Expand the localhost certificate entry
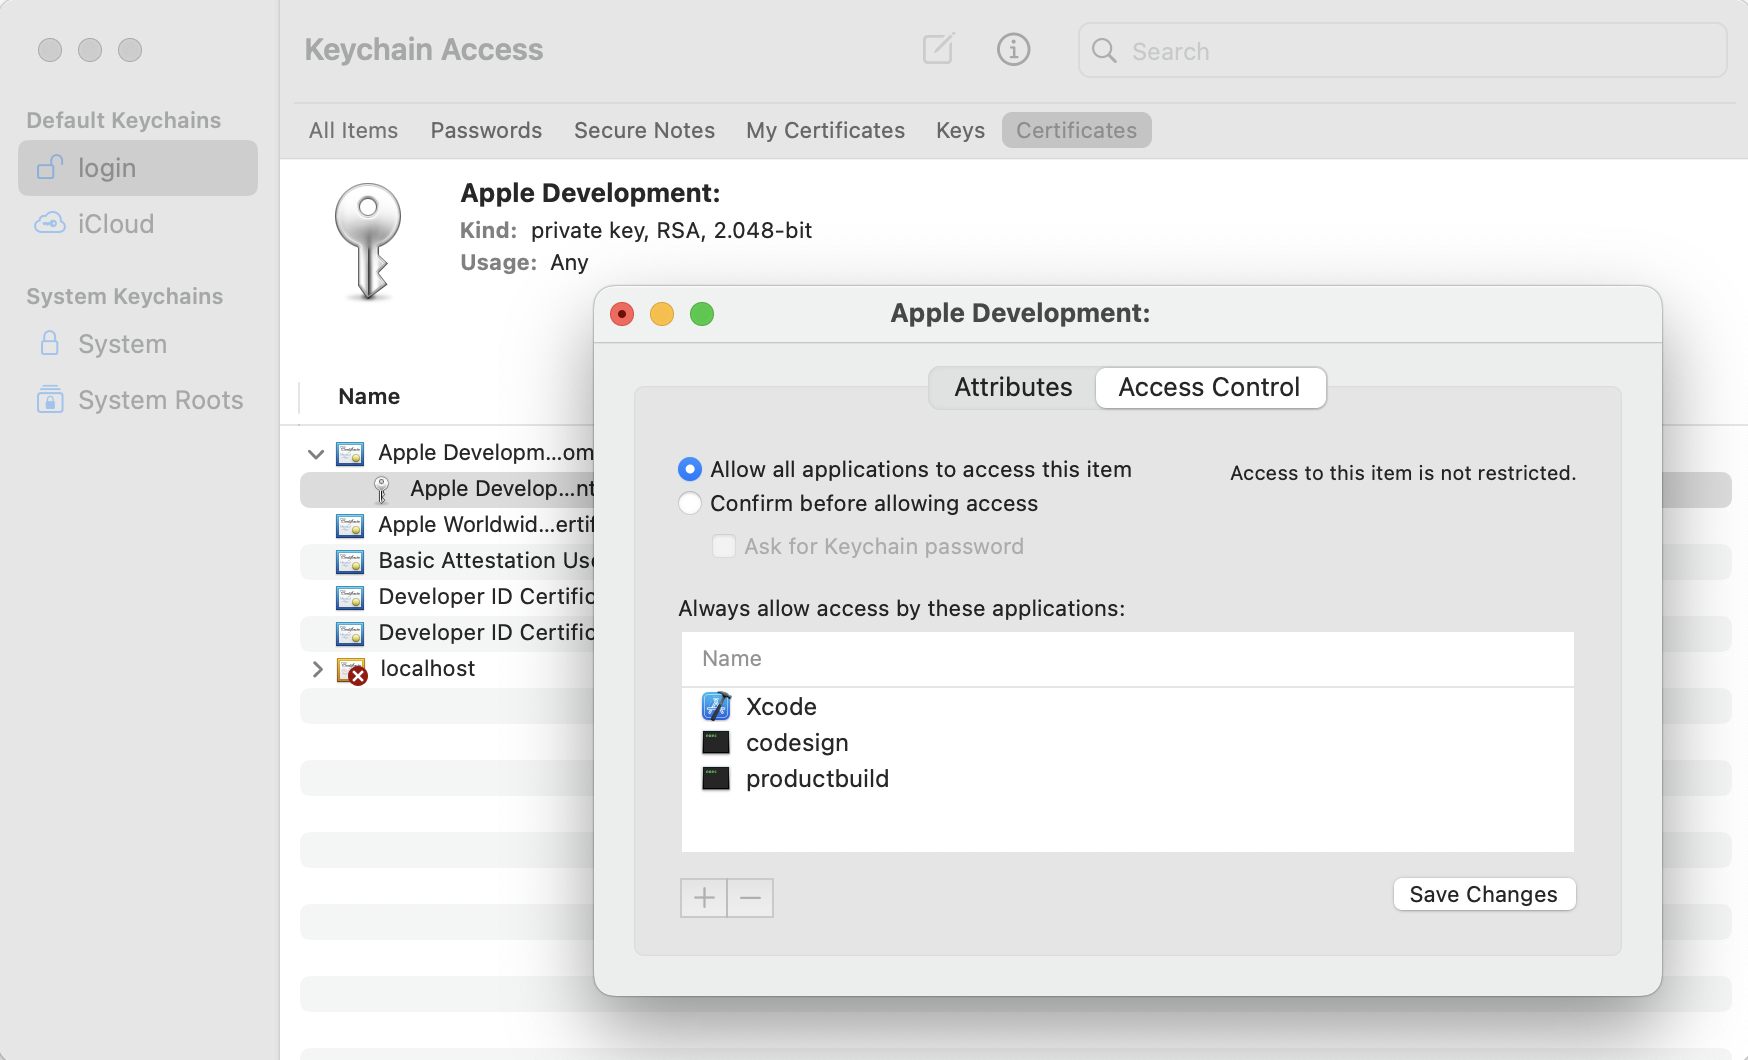1748x1060 pixels. click(x=317, y=669)
